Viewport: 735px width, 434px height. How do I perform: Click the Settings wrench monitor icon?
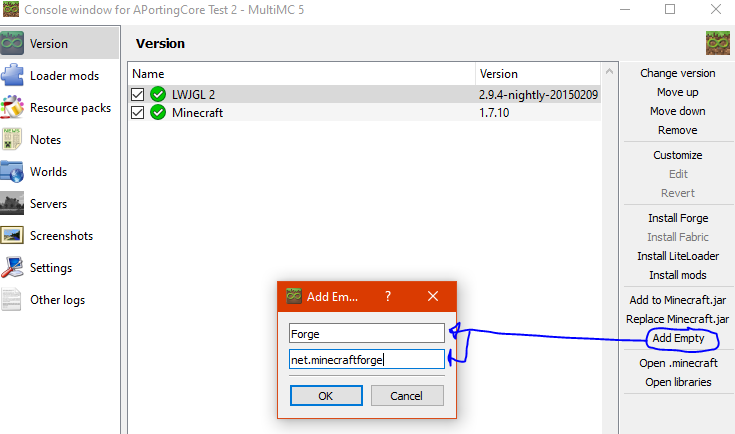tap(12, 268)
